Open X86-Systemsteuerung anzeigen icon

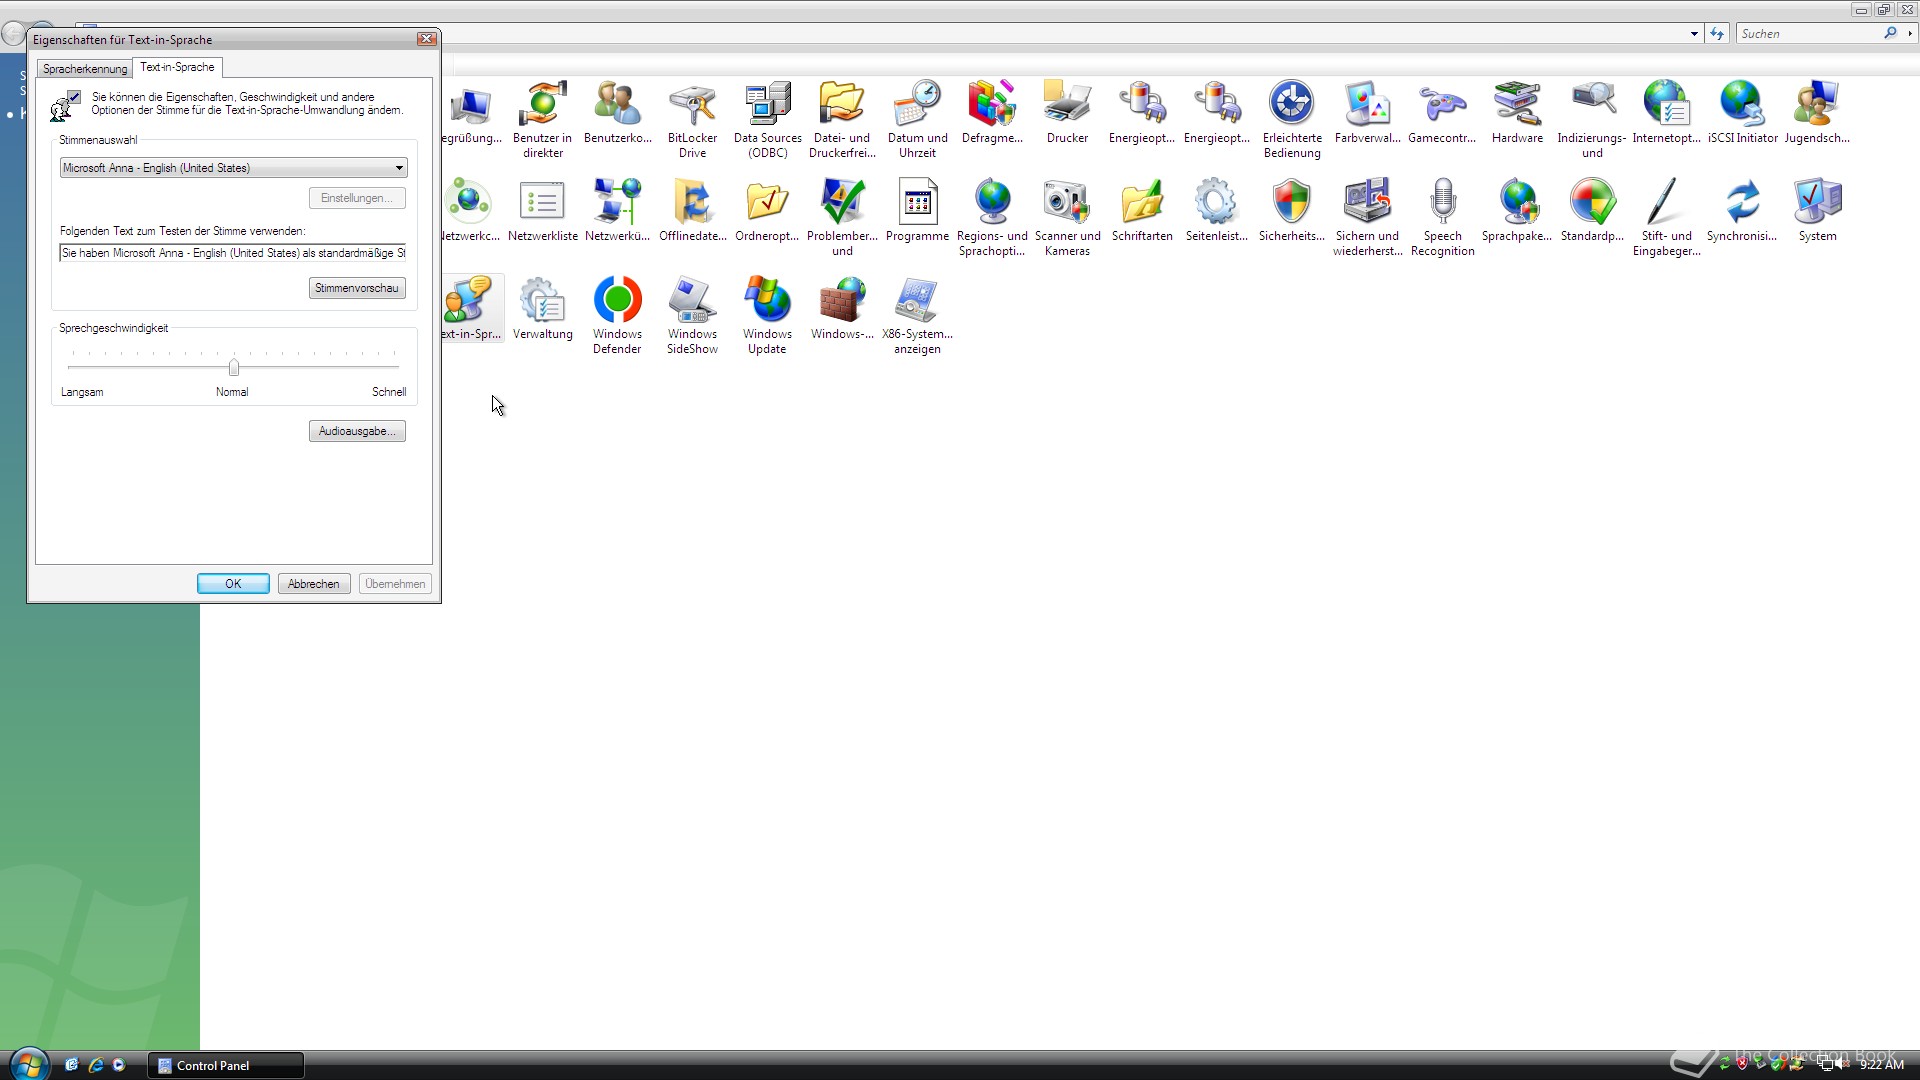917,315
